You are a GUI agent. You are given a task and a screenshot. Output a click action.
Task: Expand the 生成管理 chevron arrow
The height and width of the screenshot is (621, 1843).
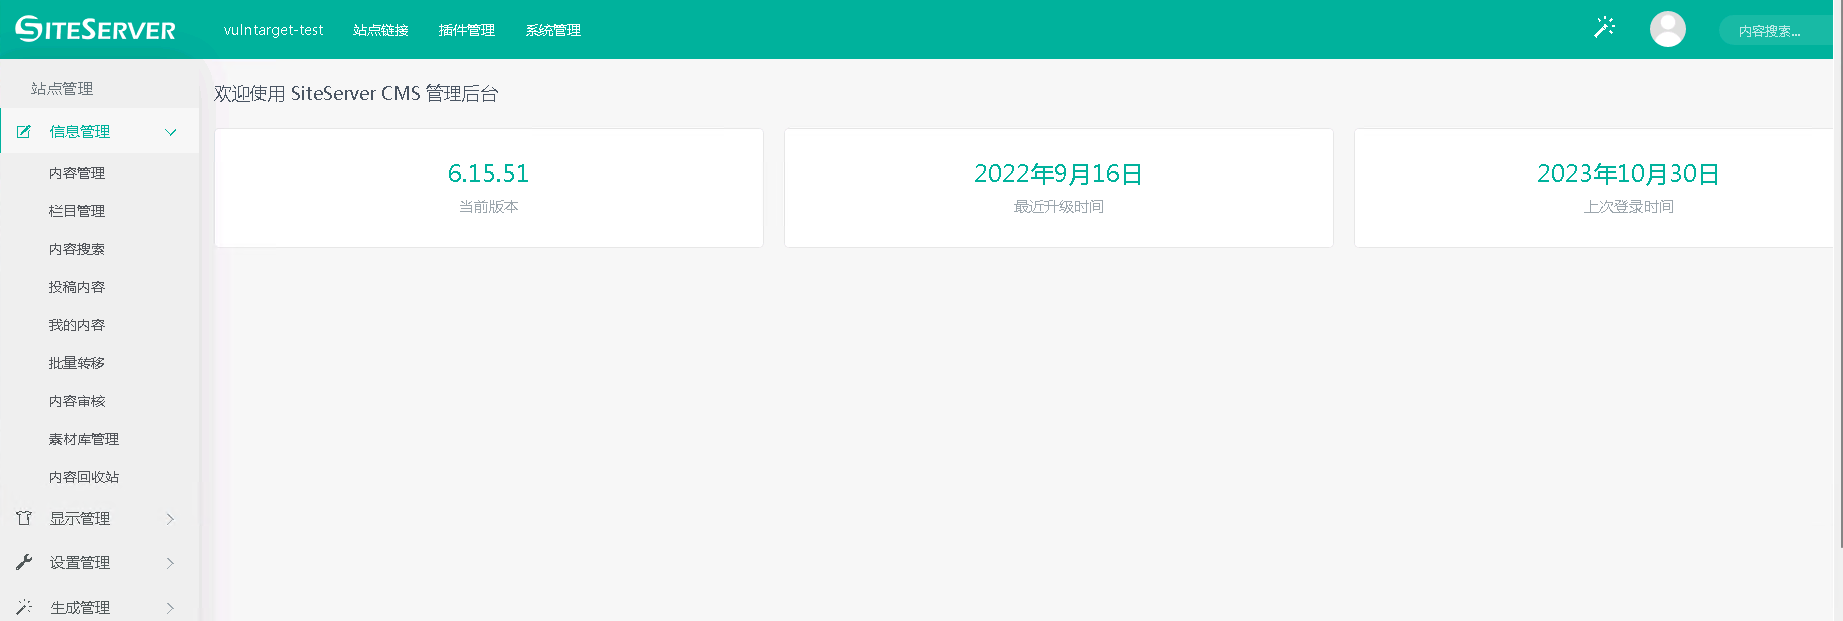171,607
